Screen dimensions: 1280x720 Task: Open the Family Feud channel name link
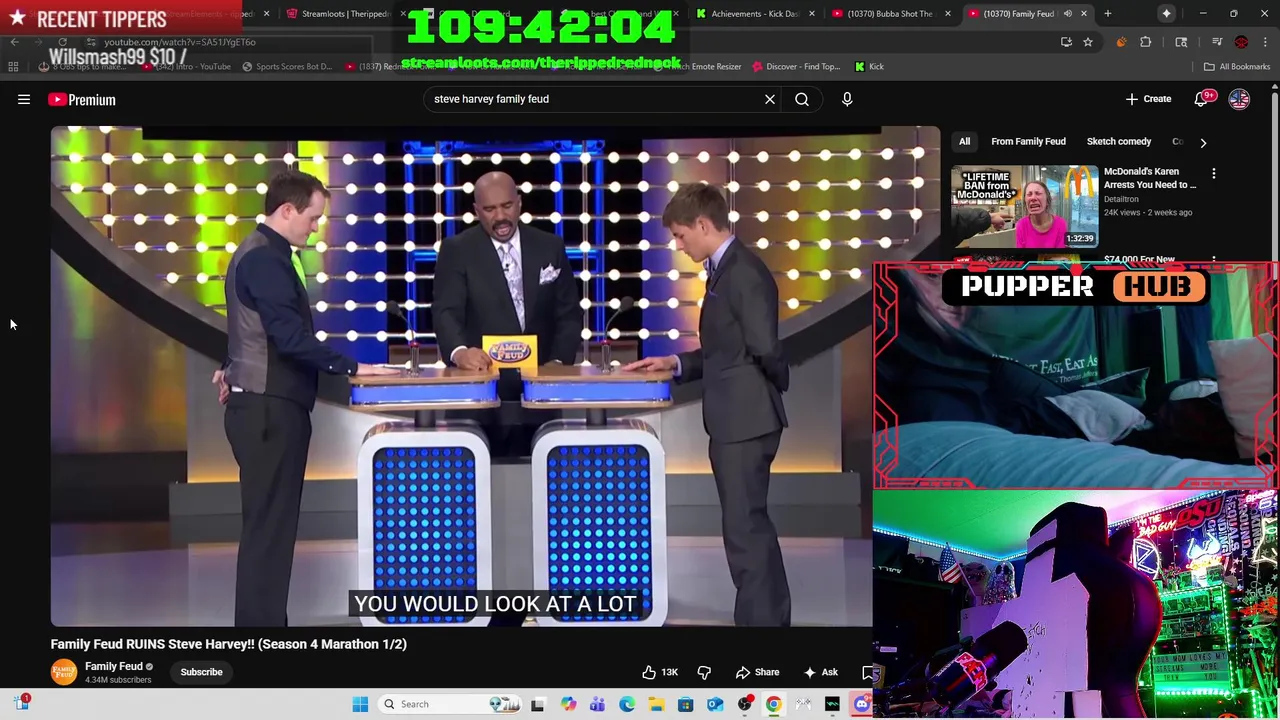(x=114, y=666)
